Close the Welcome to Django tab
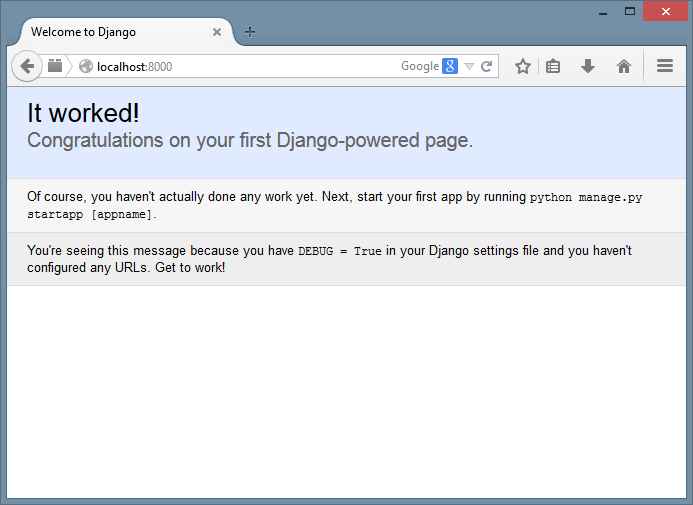 click(x=217, y=32)
